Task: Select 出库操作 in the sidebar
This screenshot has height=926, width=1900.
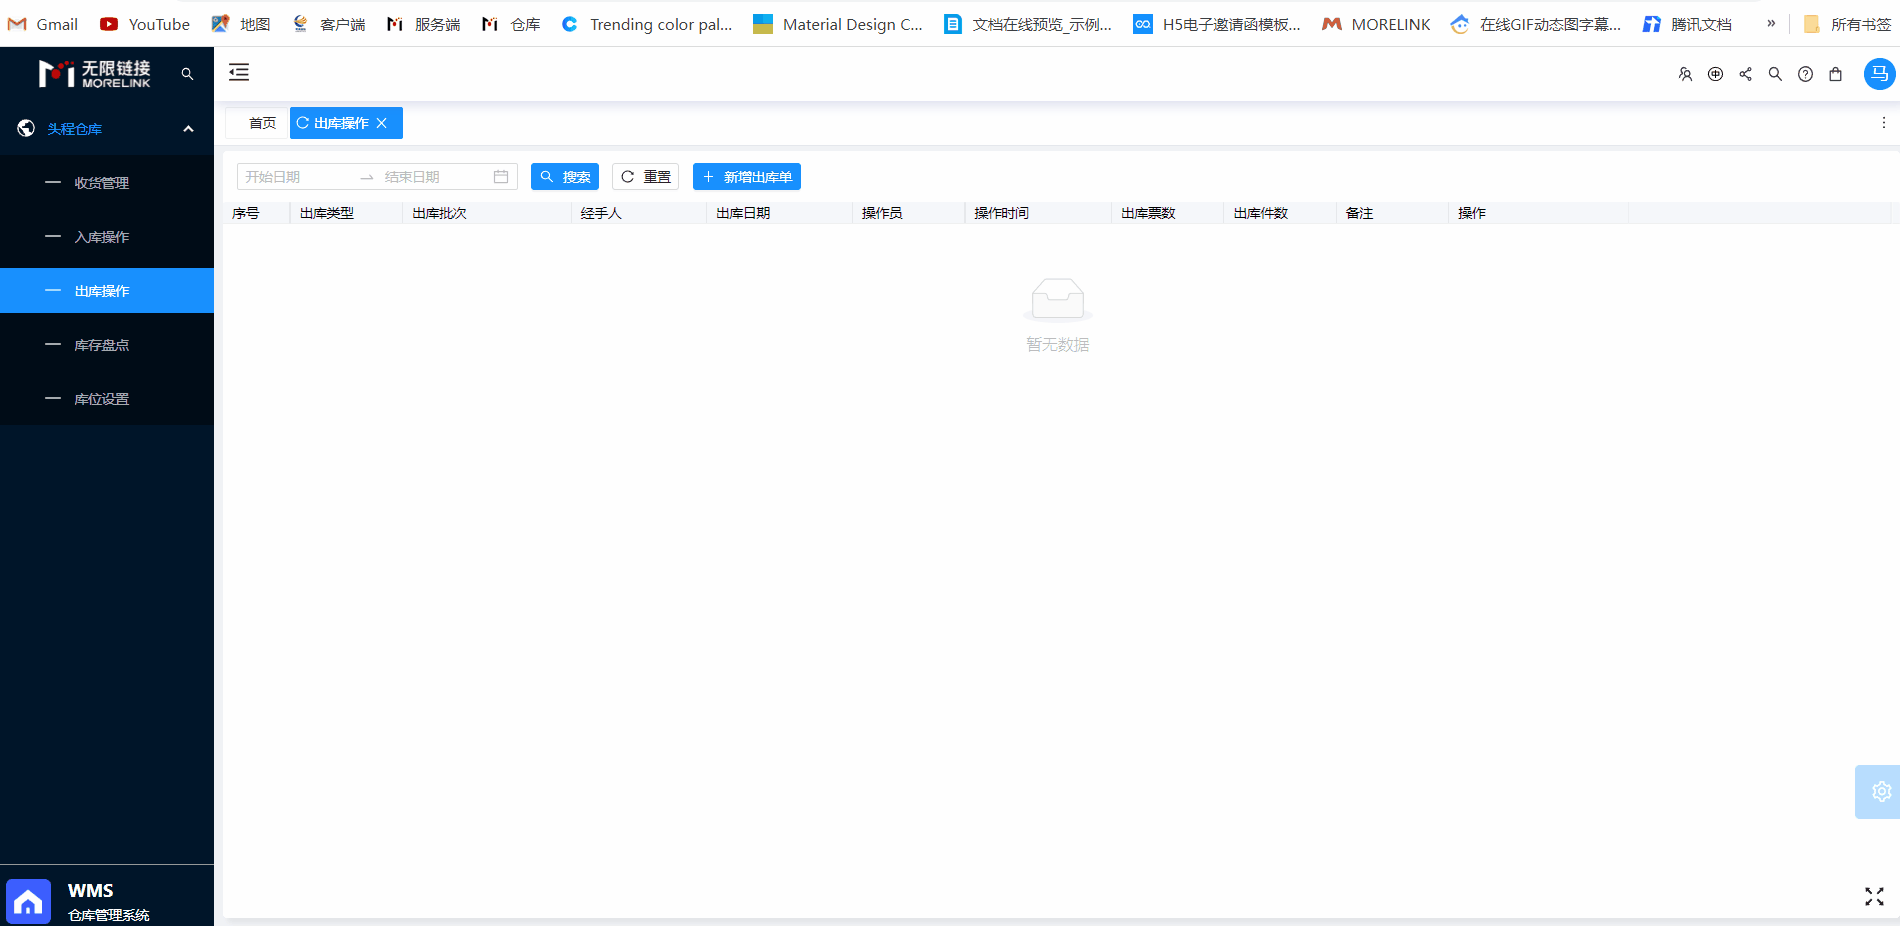Action: (107, 291)
